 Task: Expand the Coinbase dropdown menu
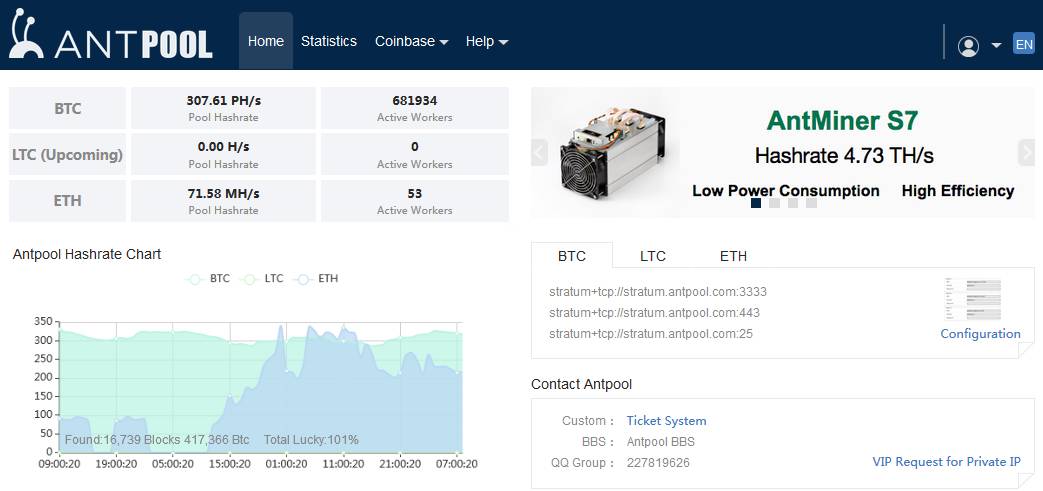[411, 41]
